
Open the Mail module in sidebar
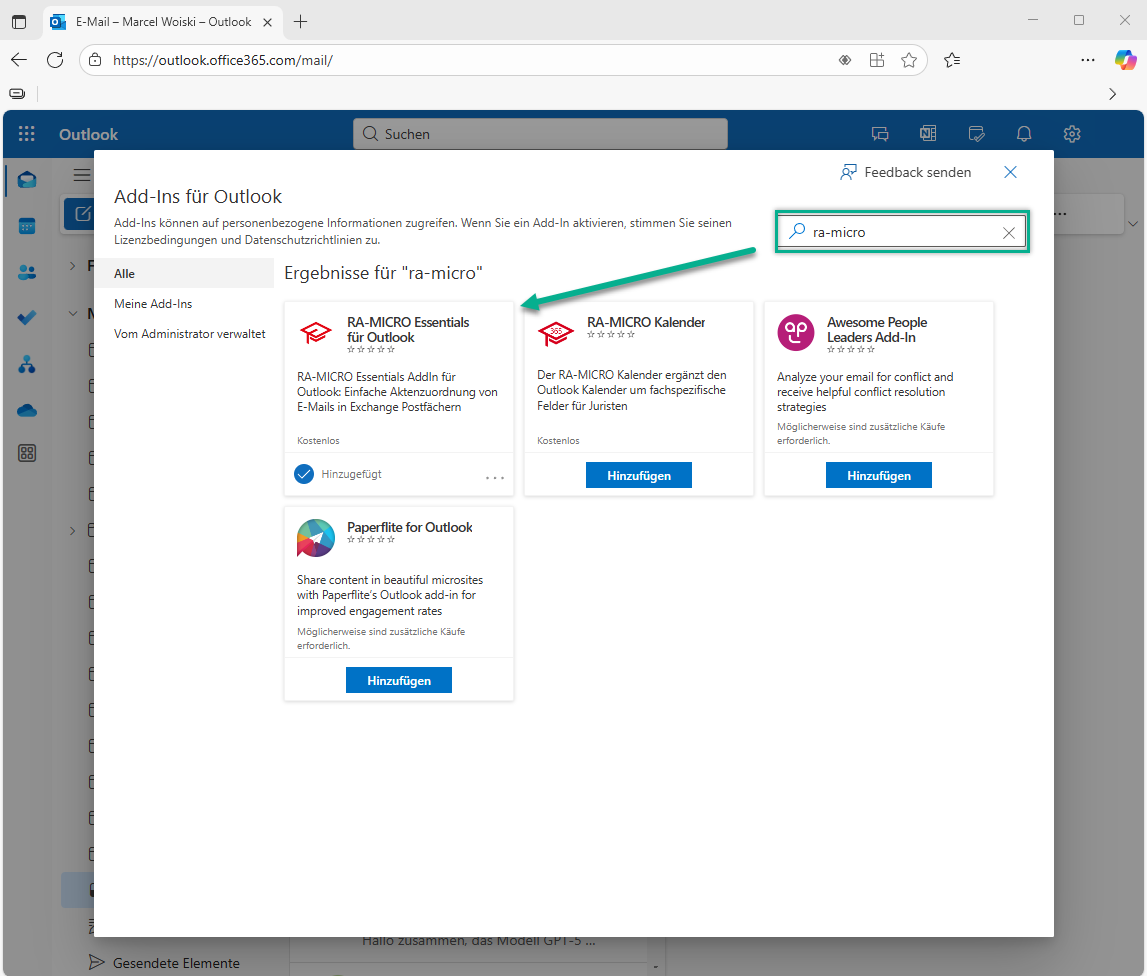27,179
